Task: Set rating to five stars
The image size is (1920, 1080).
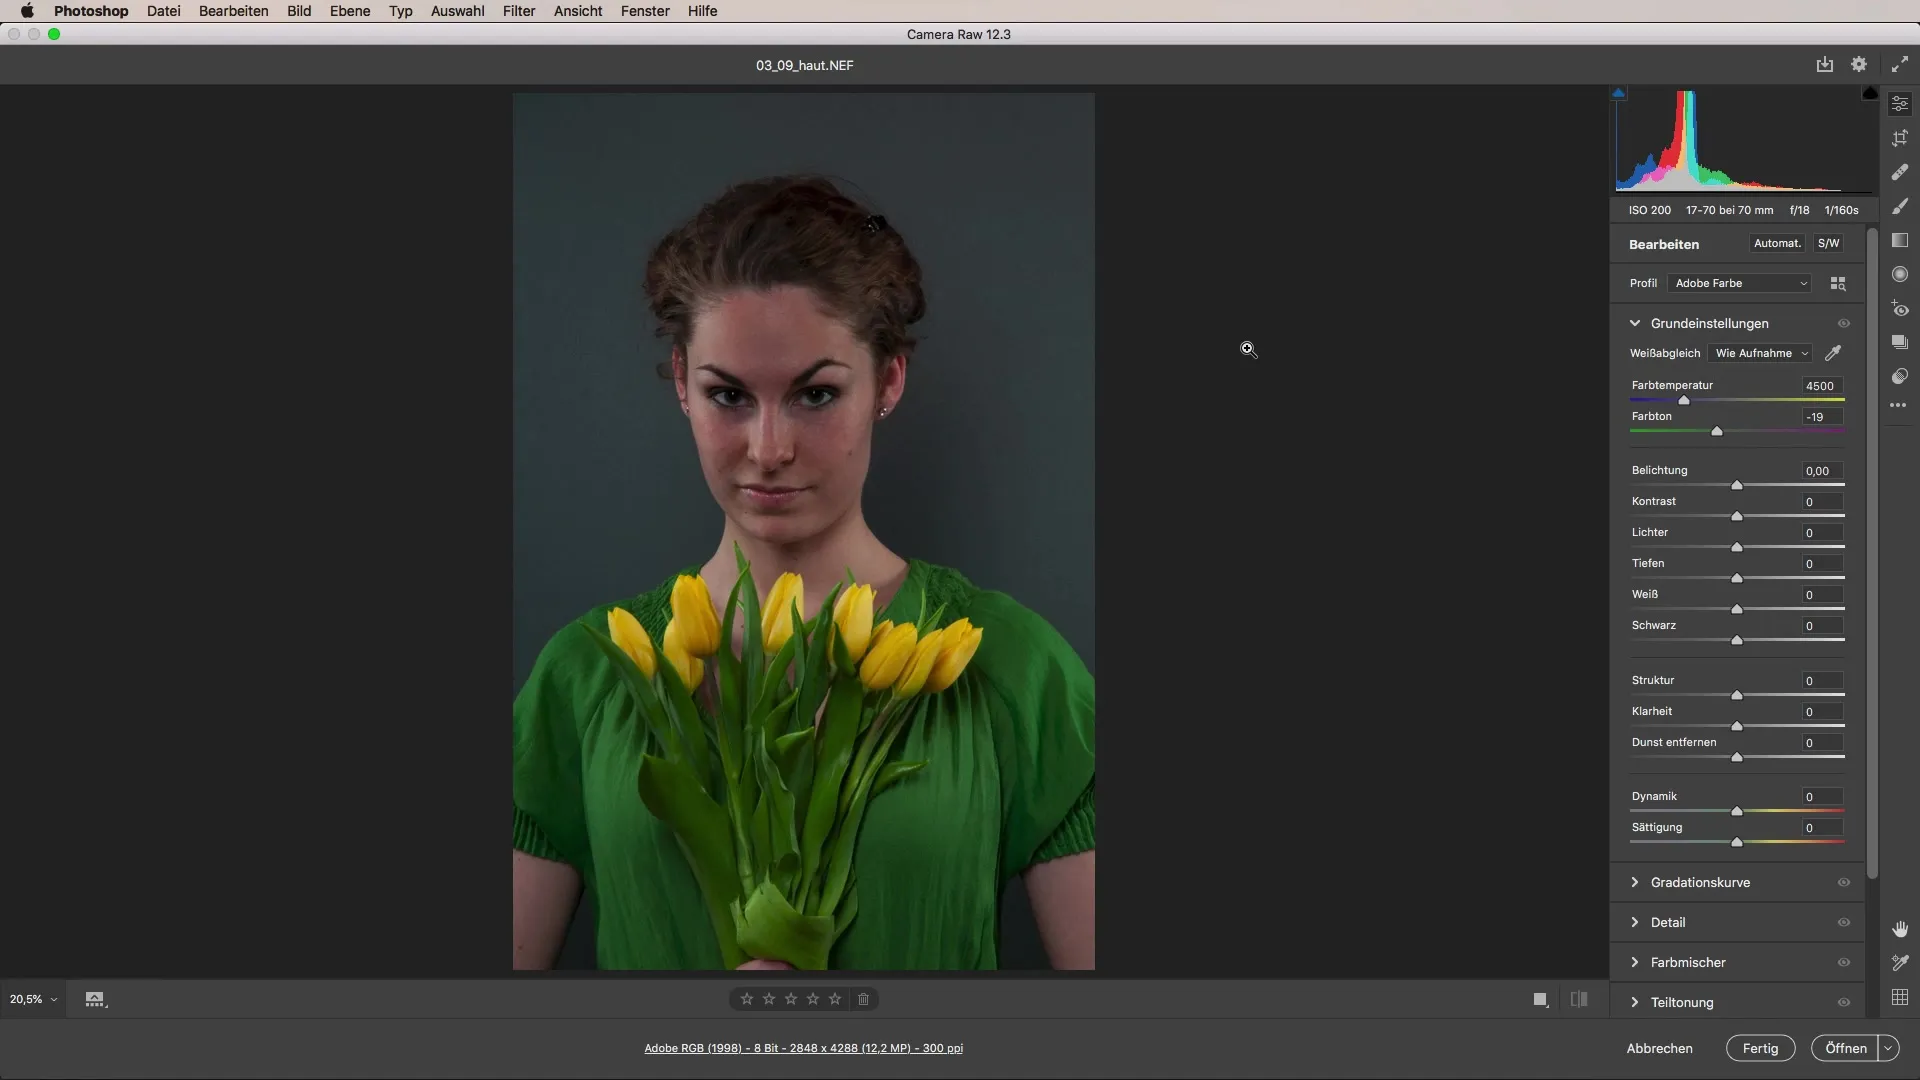Action: 835,999
